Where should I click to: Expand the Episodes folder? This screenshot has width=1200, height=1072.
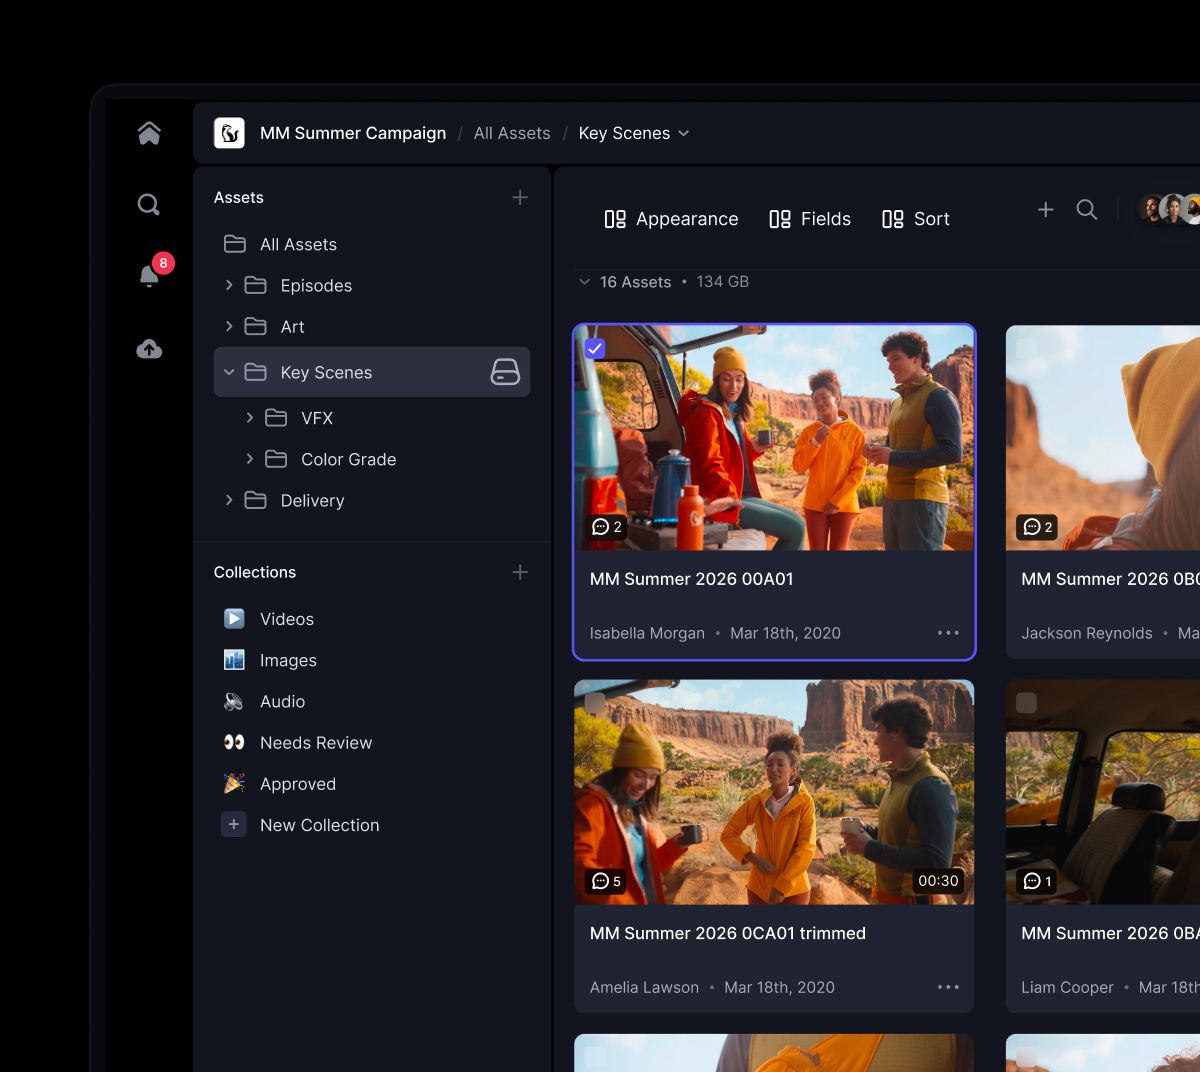click(x=228, y=285)
